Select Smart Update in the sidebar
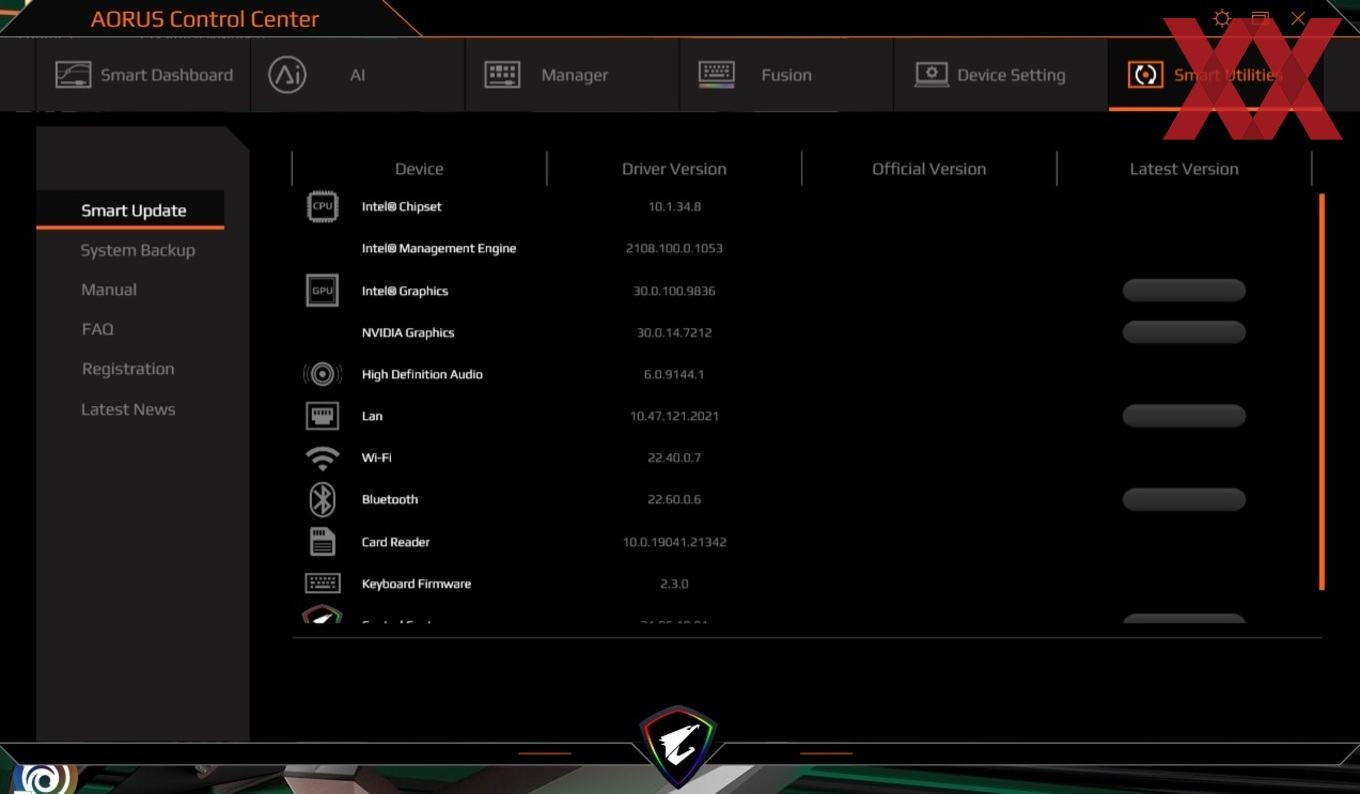1360x794 pixels. [133, 210]
